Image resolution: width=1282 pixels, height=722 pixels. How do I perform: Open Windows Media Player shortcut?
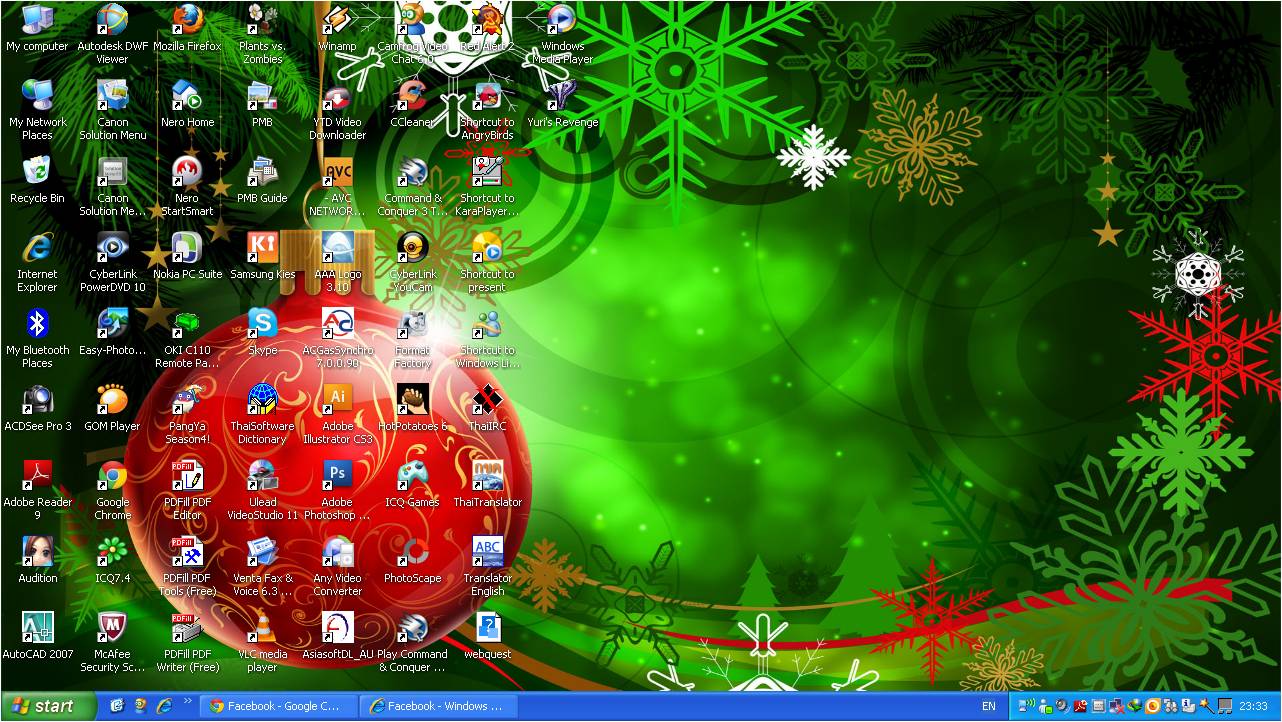[562, 34]
